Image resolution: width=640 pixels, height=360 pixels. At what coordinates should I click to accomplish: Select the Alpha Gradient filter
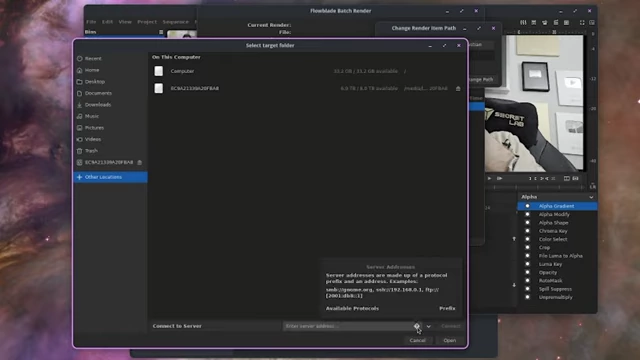[557, 206]
